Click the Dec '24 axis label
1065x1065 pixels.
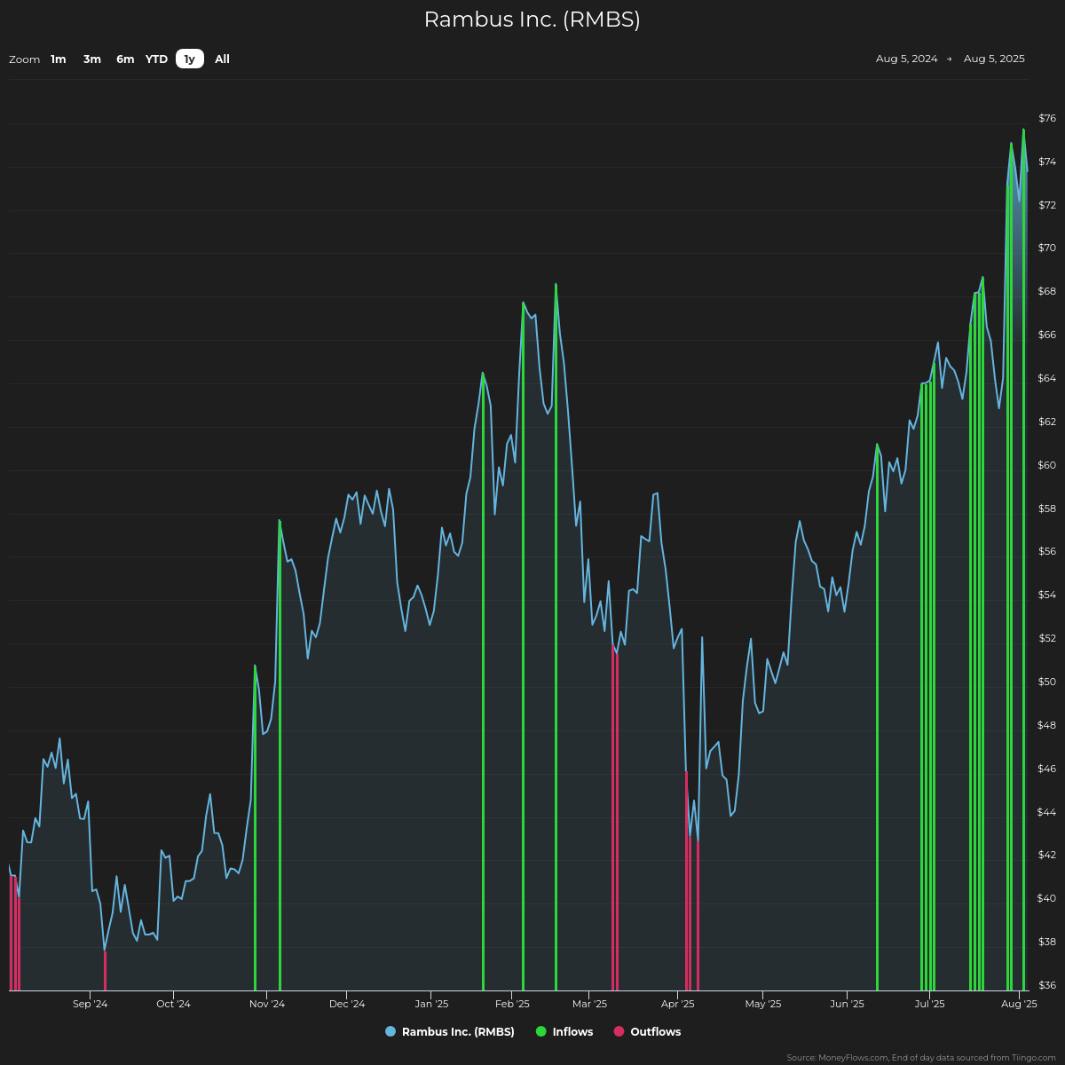[347, 1004]
